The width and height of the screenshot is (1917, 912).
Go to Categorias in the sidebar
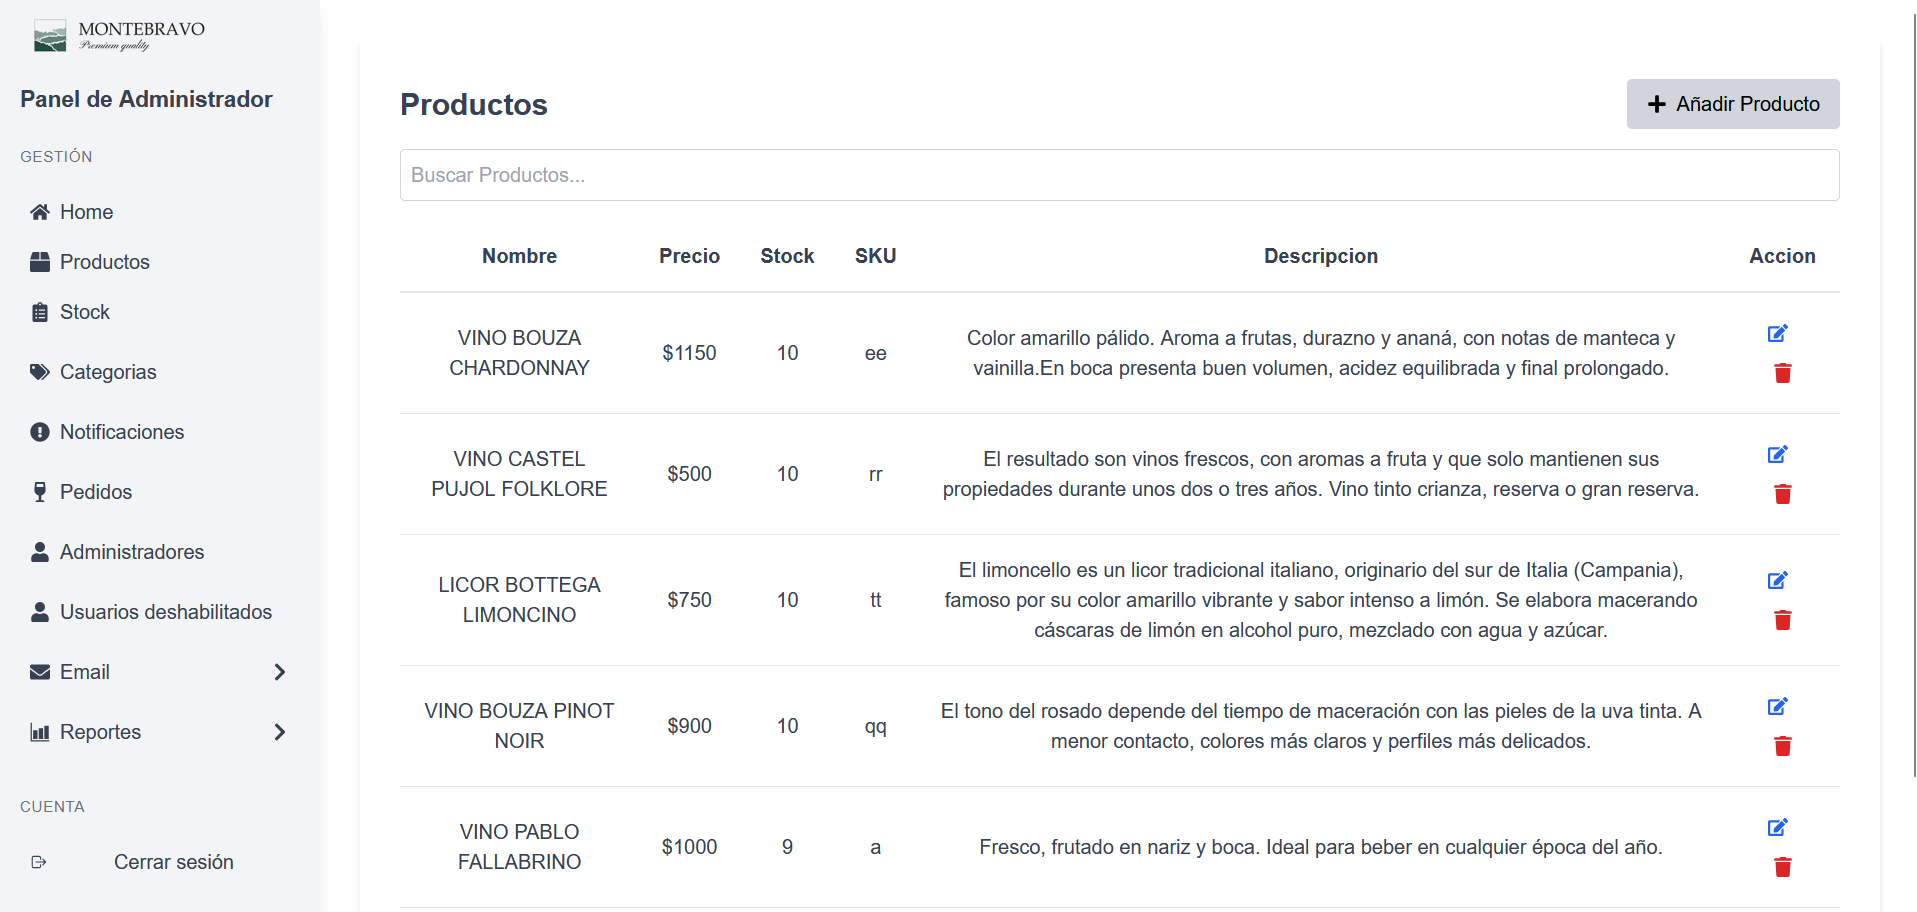click(x=108, y=372)
